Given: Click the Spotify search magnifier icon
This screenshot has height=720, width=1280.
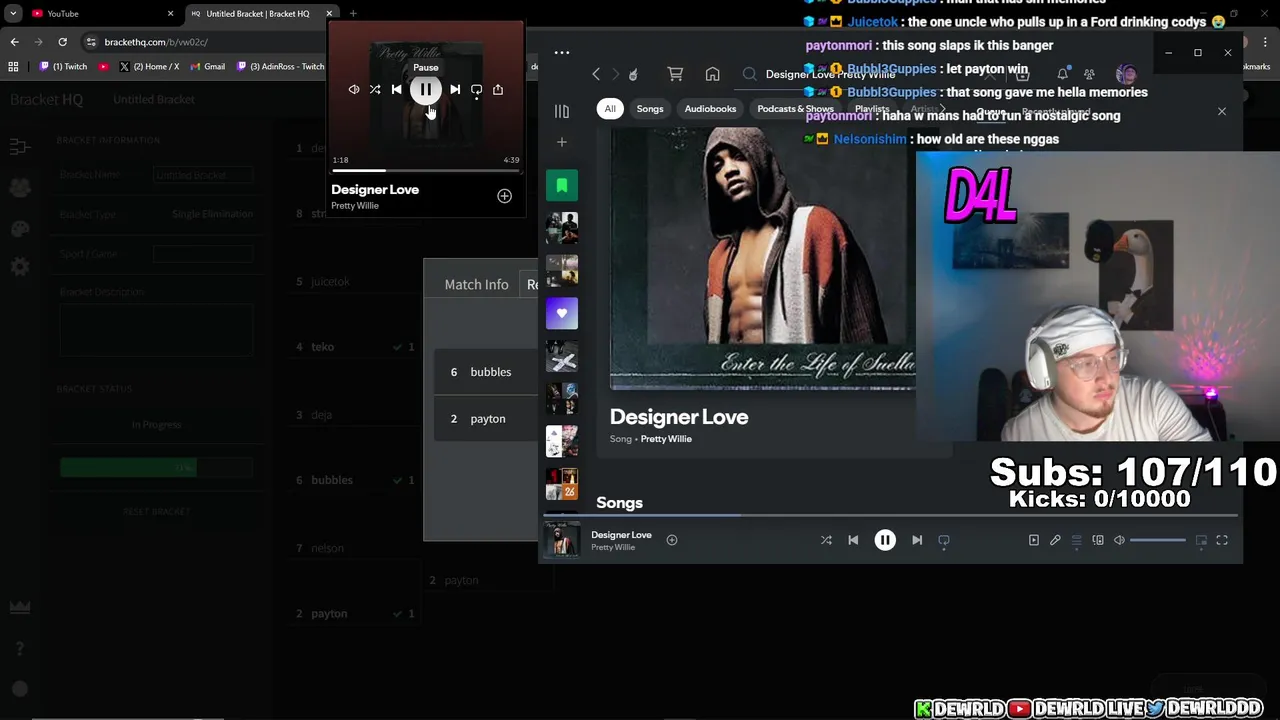Looking at the screenshot, I should point(749,74).
